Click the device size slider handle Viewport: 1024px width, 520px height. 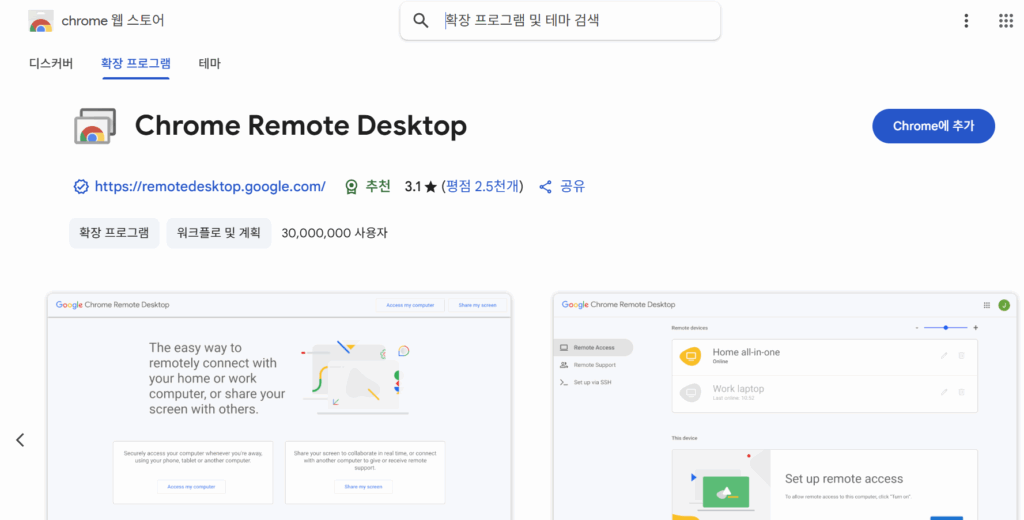point(946,328)
